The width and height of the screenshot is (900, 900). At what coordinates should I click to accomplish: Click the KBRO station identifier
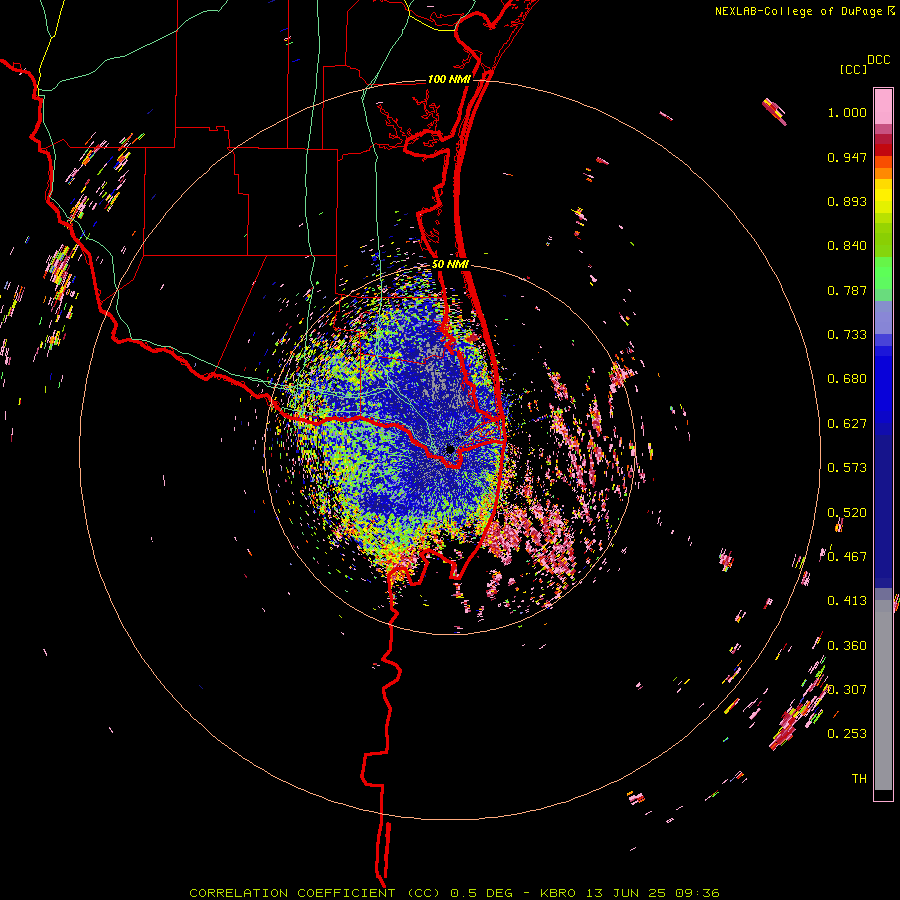point(559,893)
